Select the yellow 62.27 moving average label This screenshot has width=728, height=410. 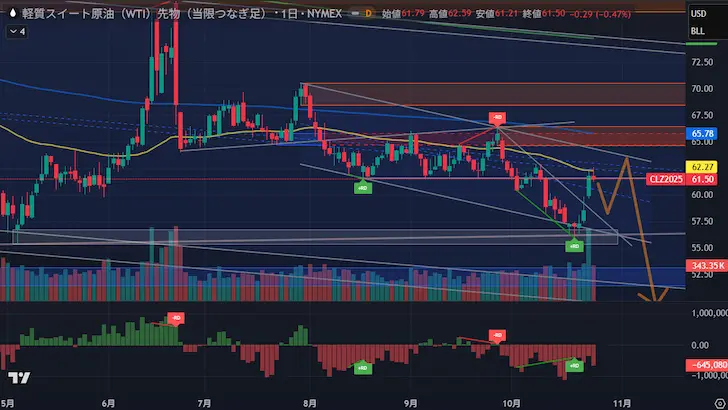(x=700, y=166)
